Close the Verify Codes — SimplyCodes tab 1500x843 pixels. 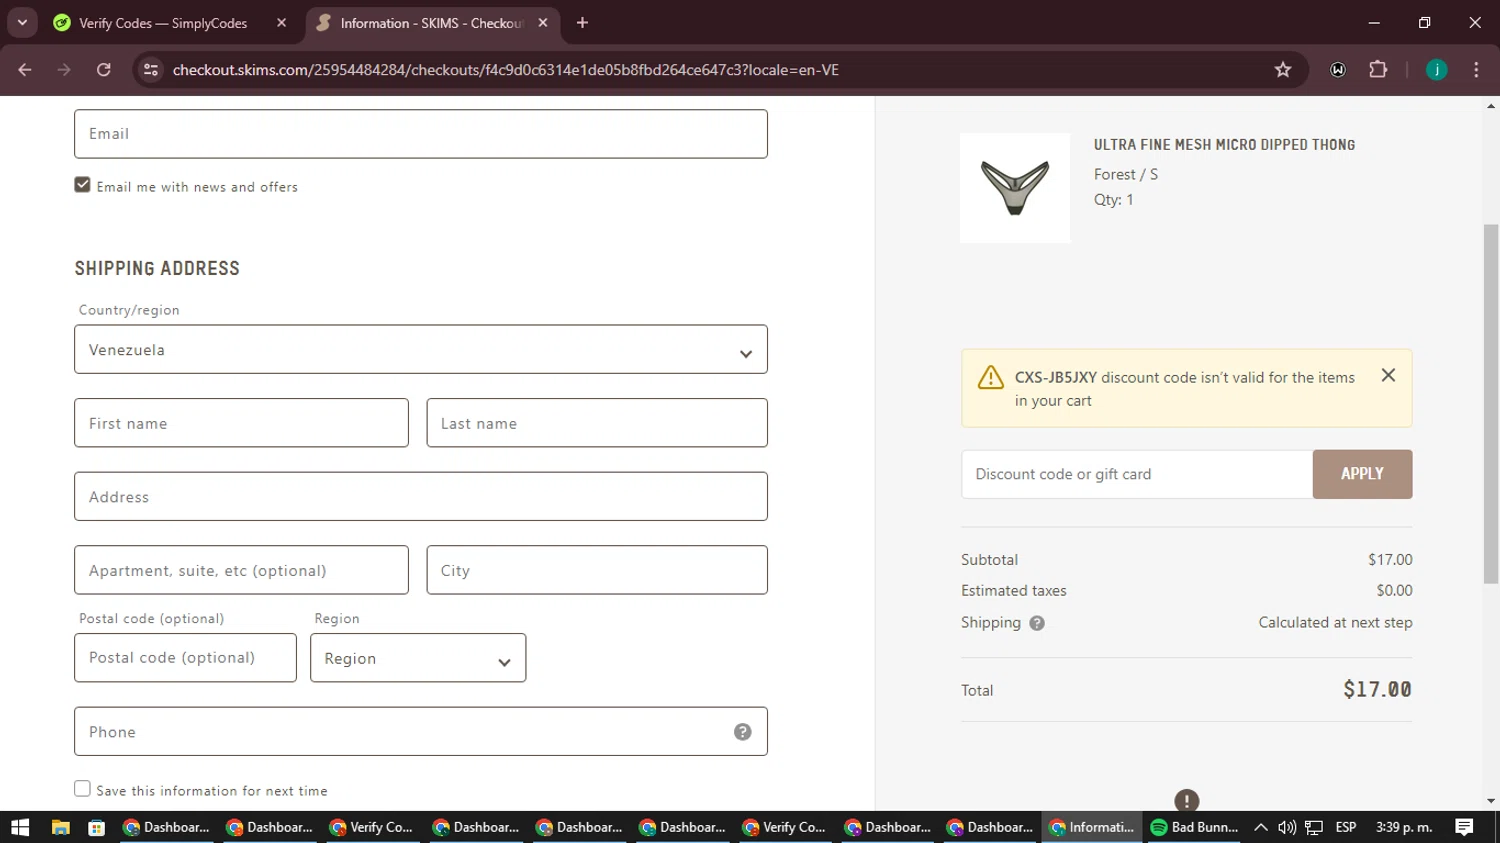[x=281, y=23]
